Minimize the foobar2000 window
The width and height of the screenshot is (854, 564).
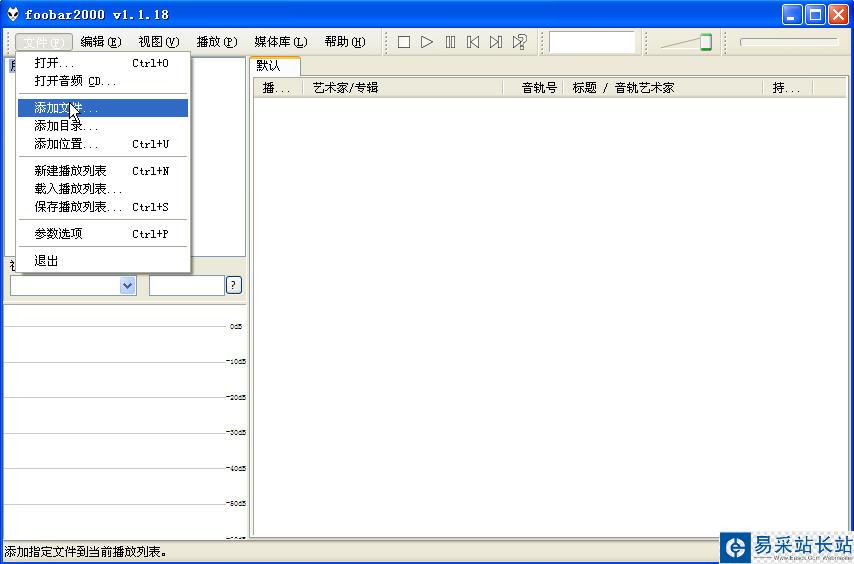[x=792, y=15]
